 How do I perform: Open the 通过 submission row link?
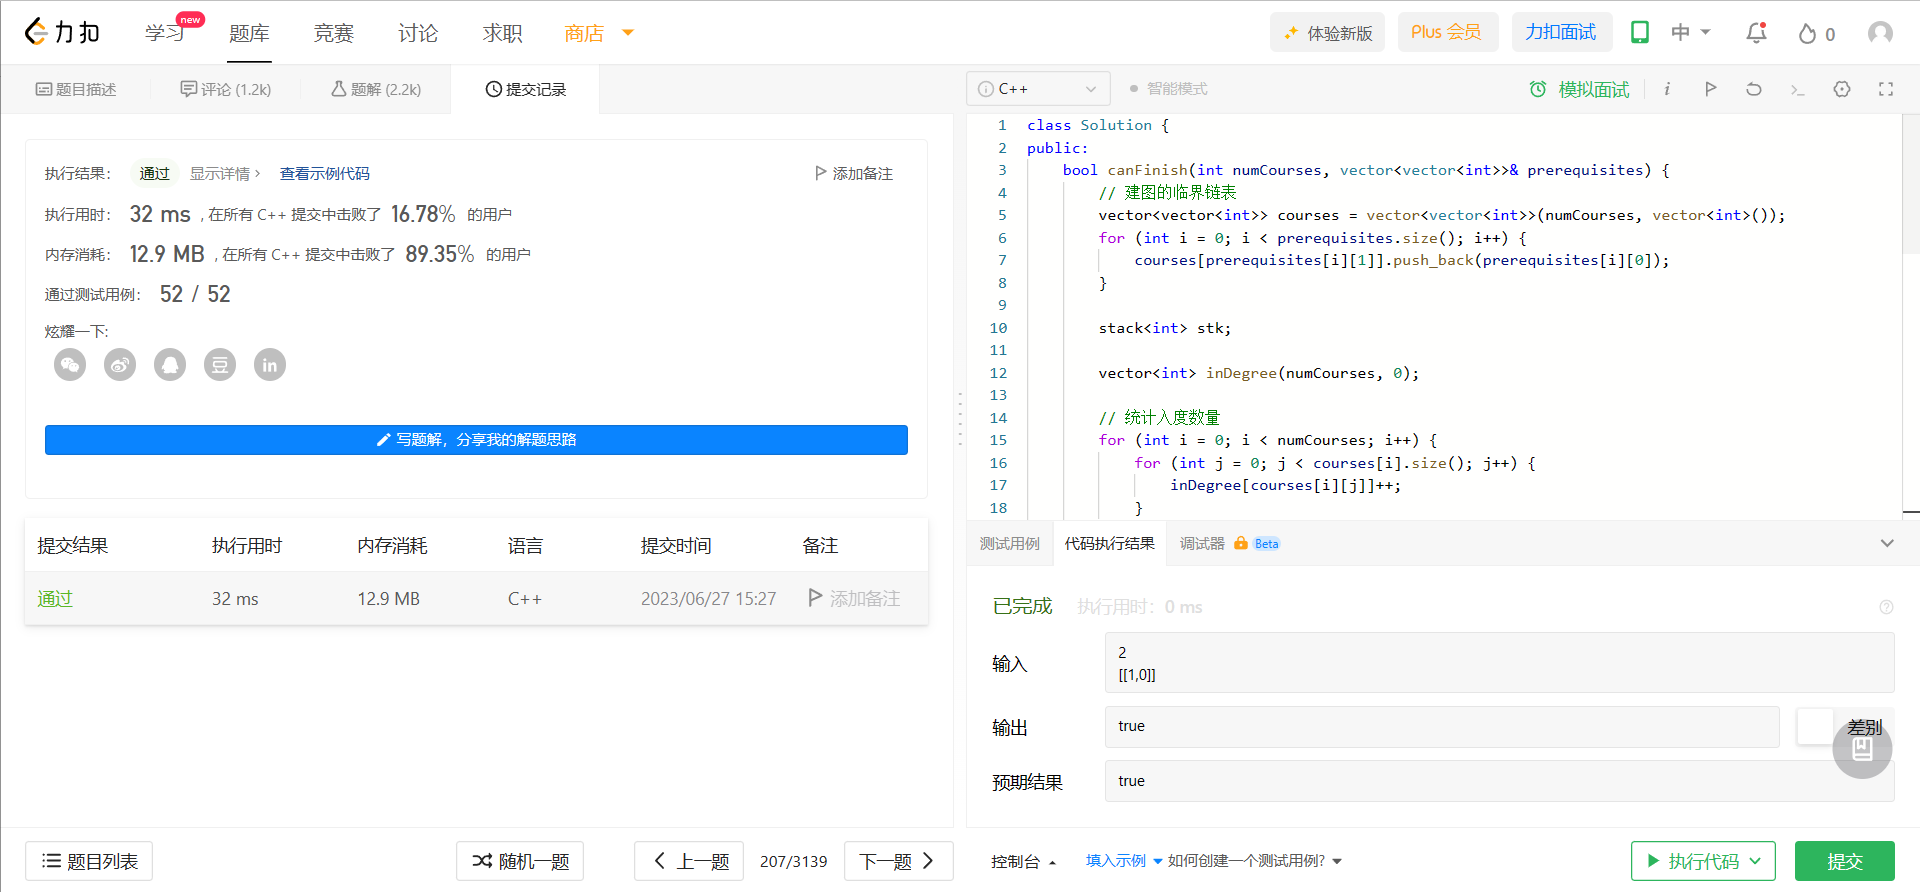click(x=55, y=599)
